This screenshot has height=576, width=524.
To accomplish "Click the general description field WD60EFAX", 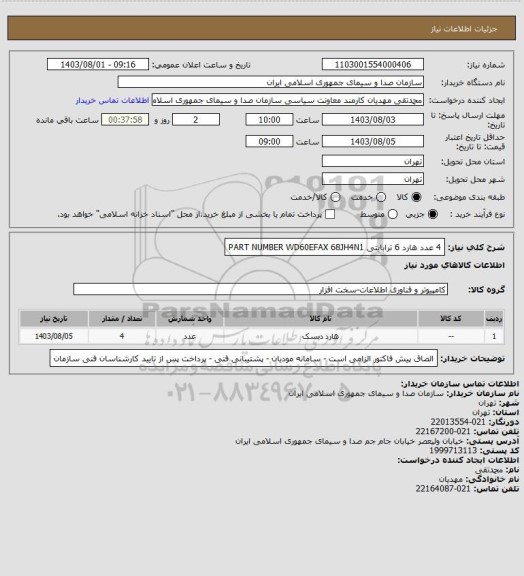I will tap(334, 247).
